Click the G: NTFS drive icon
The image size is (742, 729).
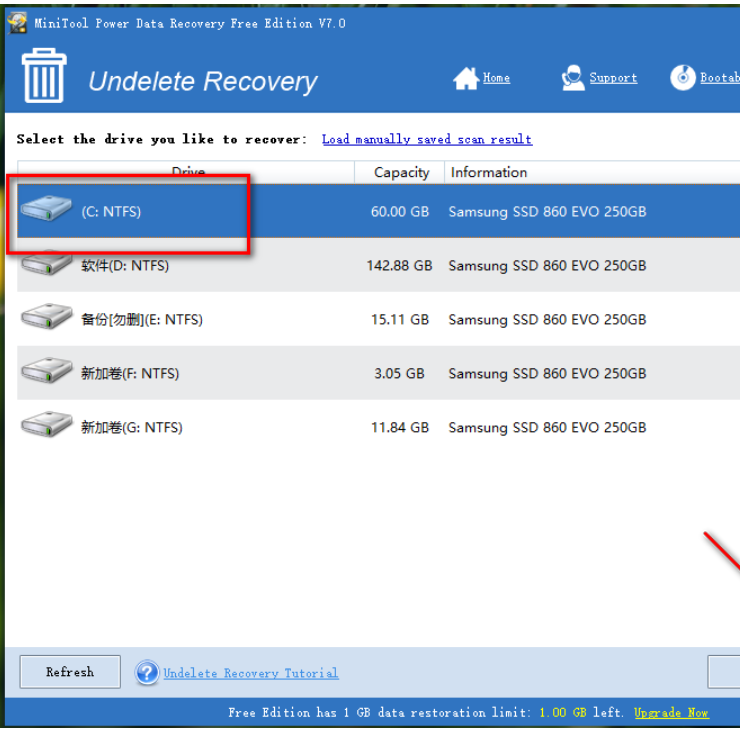(x=46, y=424)
